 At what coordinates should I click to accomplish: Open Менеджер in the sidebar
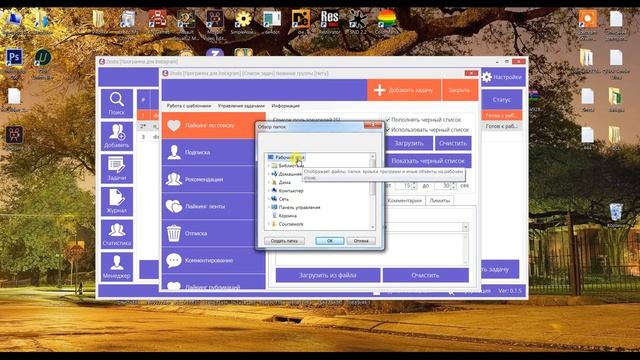tap(117, 267)
